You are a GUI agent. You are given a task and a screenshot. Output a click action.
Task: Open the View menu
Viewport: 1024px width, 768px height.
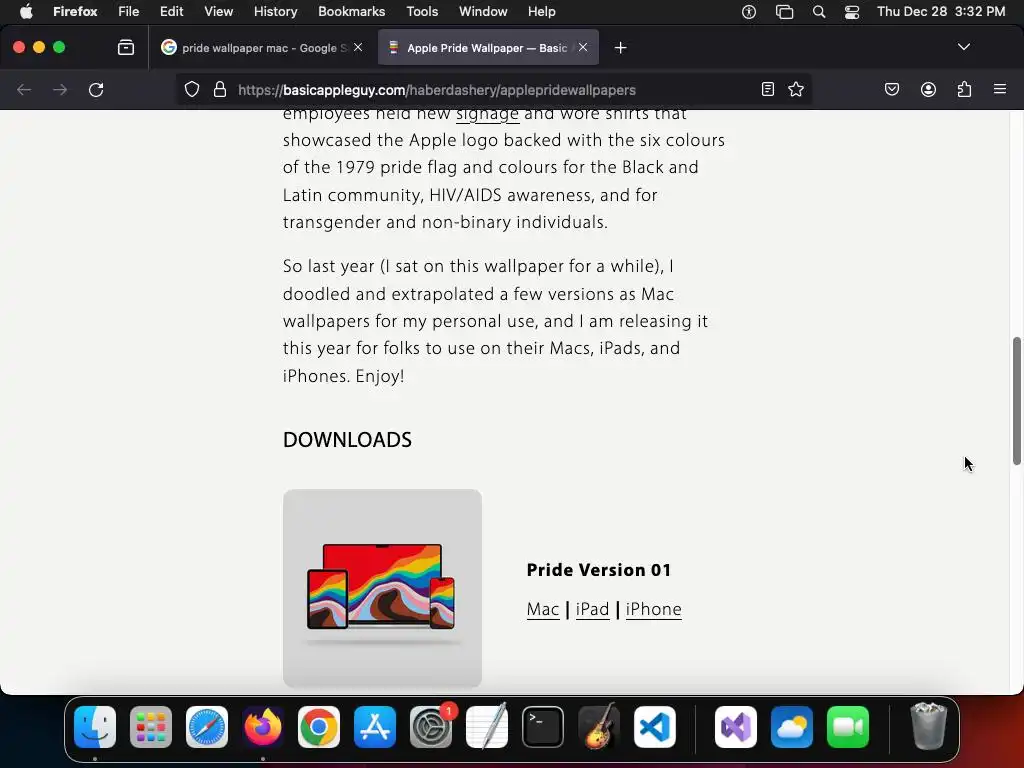pos(218,12)
